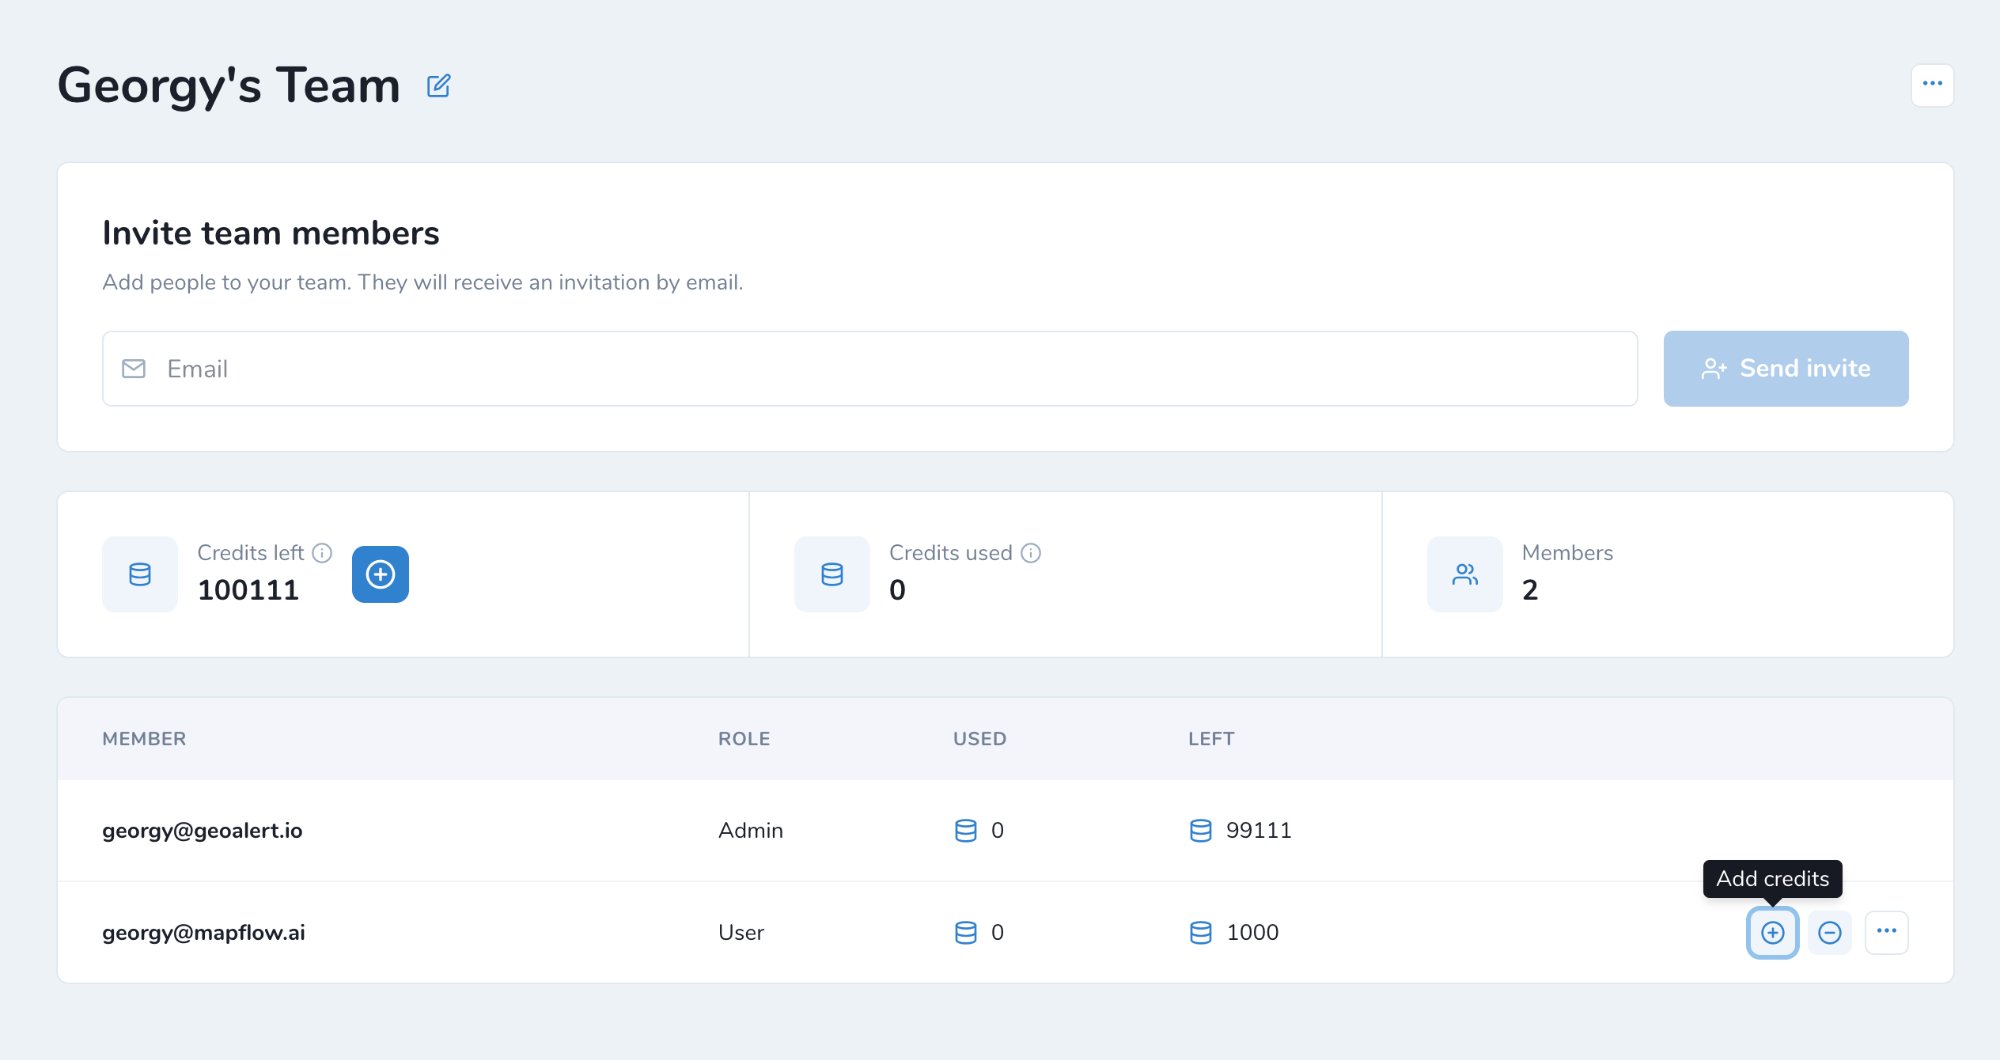Click used credits icon in georgy@geoalert.io row
This screenshot has height=1060, width=2000.
pyautogui.click(x=966, y=831)
